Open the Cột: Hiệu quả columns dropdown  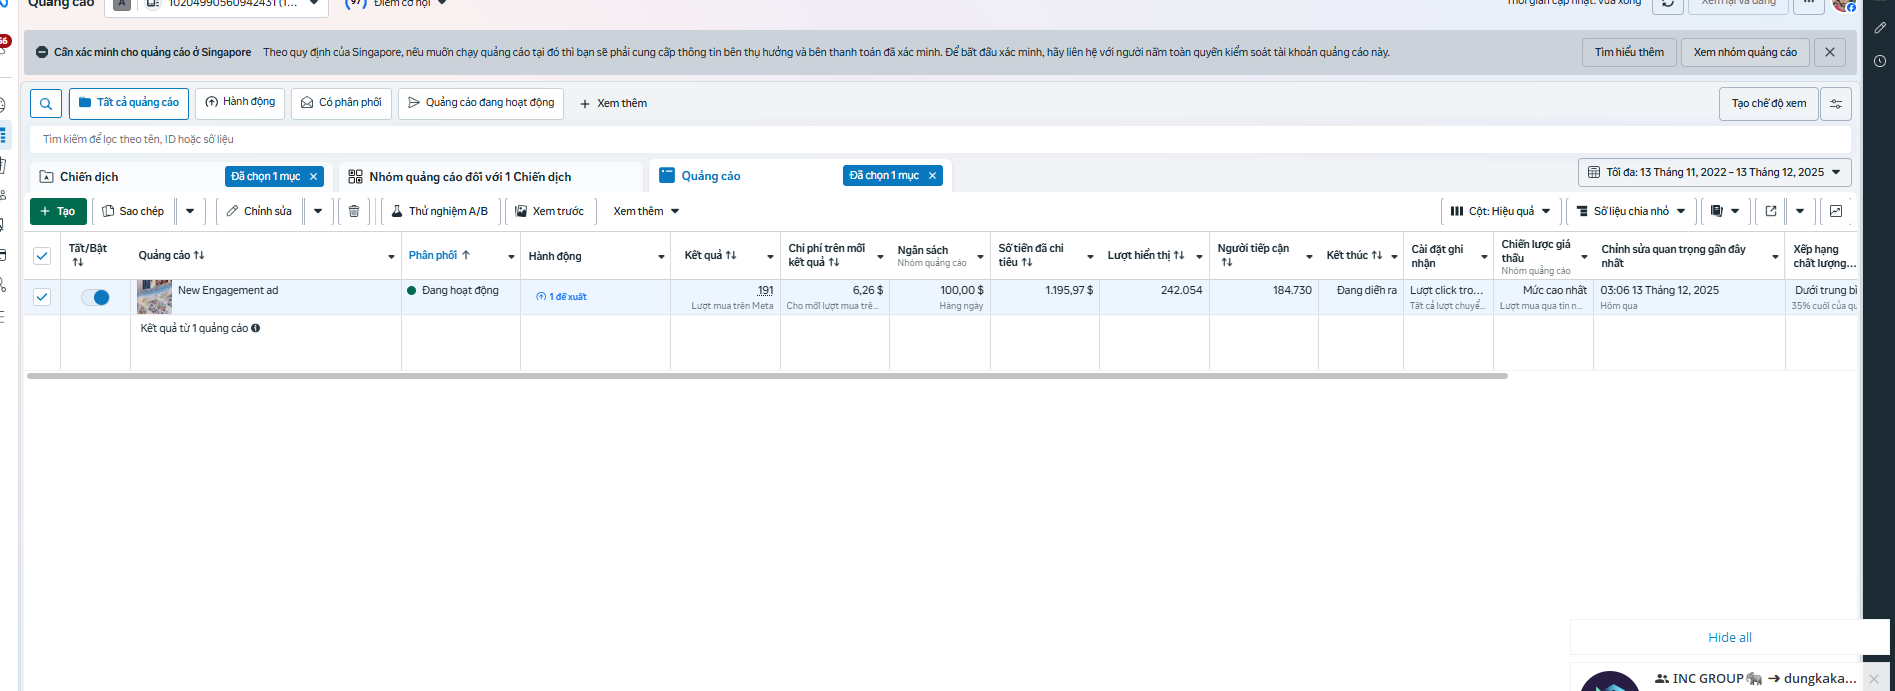(x=1500, y=211)
